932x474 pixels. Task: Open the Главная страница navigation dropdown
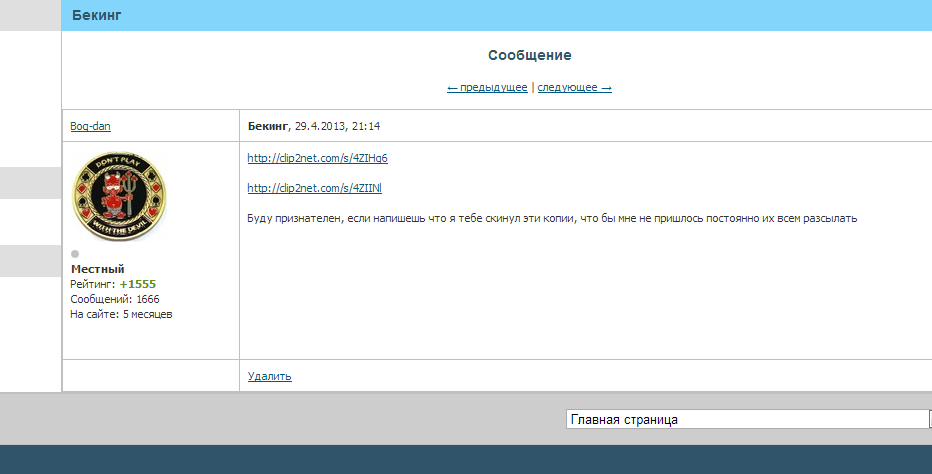coord(748,419)
